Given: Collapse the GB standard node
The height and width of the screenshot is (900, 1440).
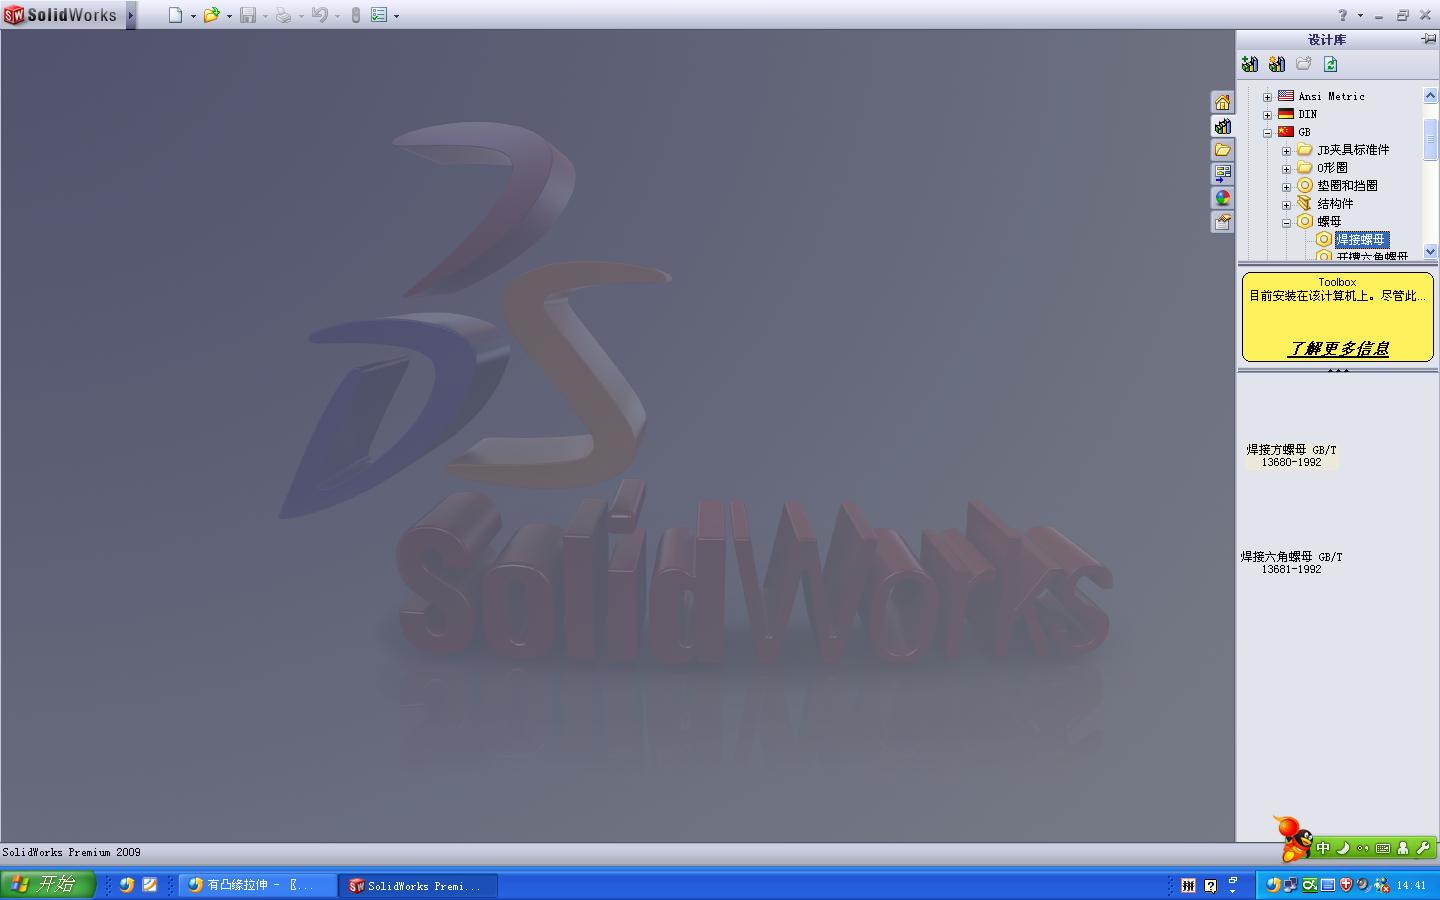Looking at the screenshot, I should click(x=1267, y=133).
